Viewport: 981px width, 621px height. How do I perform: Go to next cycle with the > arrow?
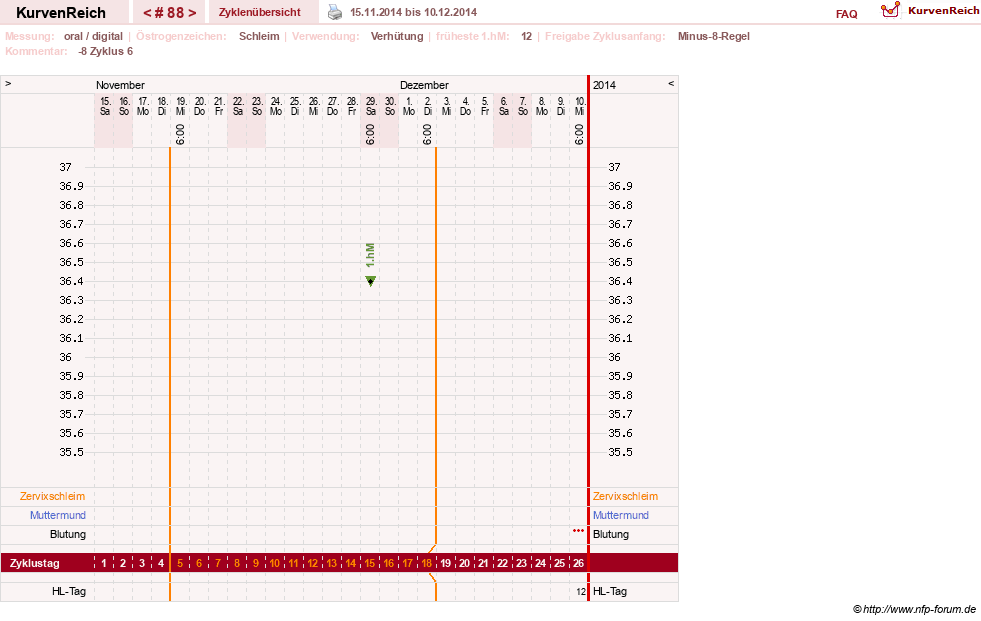(192, 13)
